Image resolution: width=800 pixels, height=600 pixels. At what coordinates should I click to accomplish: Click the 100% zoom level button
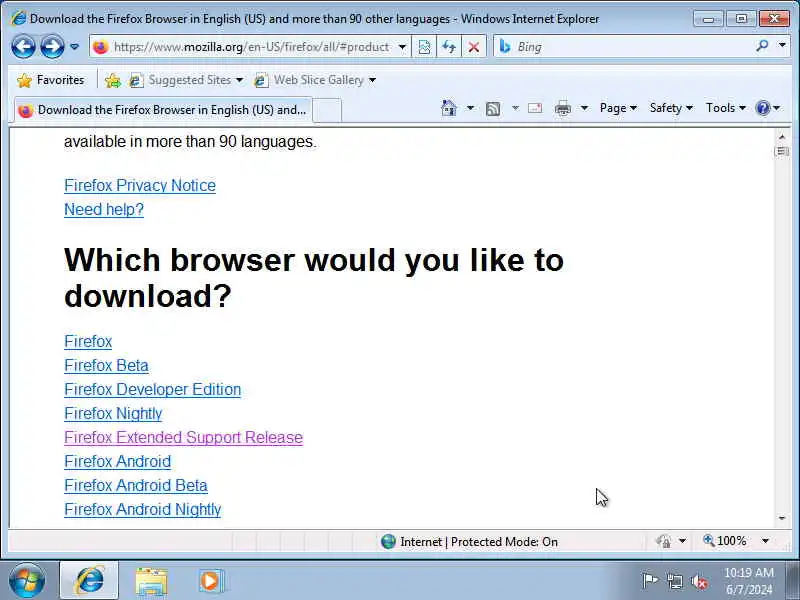tap(725, 541)
